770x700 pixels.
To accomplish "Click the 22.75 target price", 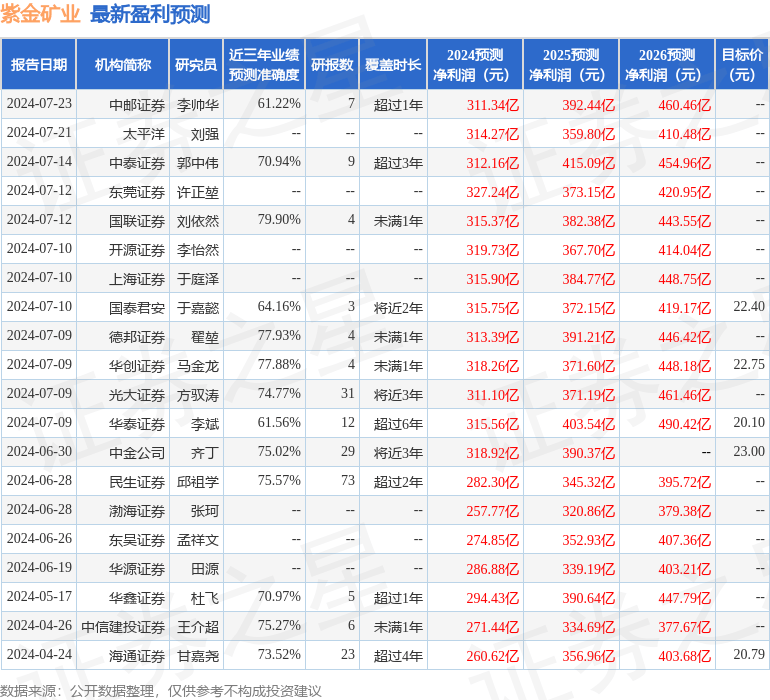I will (749, 364).
